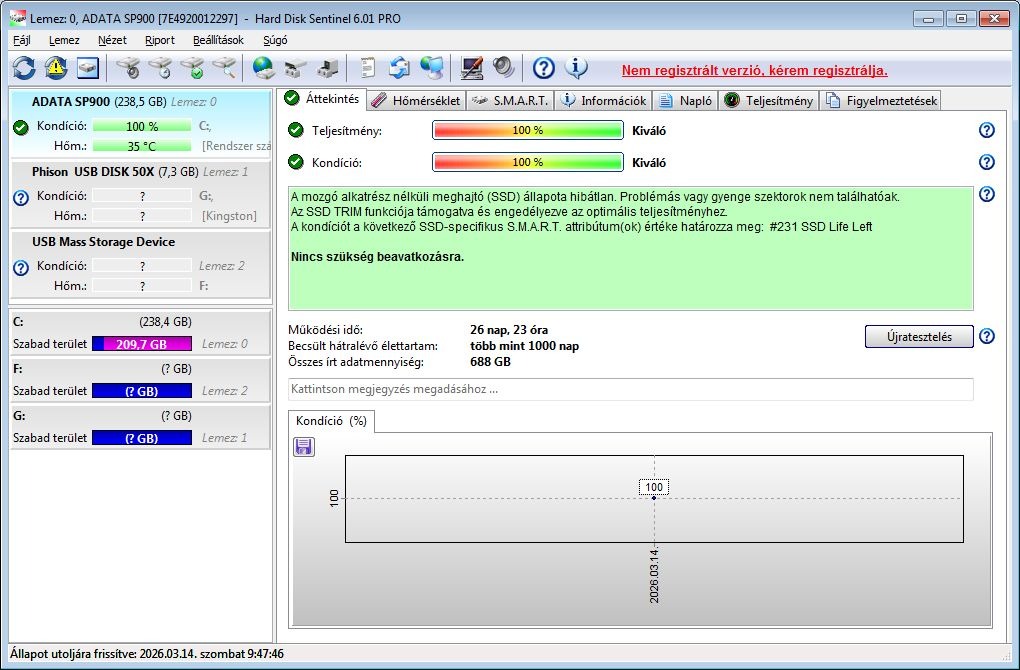
Task: Select the Áttekintés tab
Action: 323,99
